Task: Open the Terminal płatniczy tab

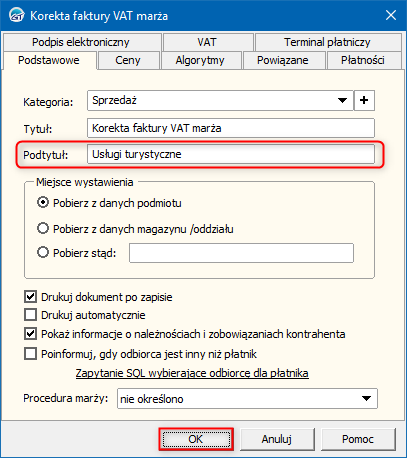Action: click(x=327, y=42)
